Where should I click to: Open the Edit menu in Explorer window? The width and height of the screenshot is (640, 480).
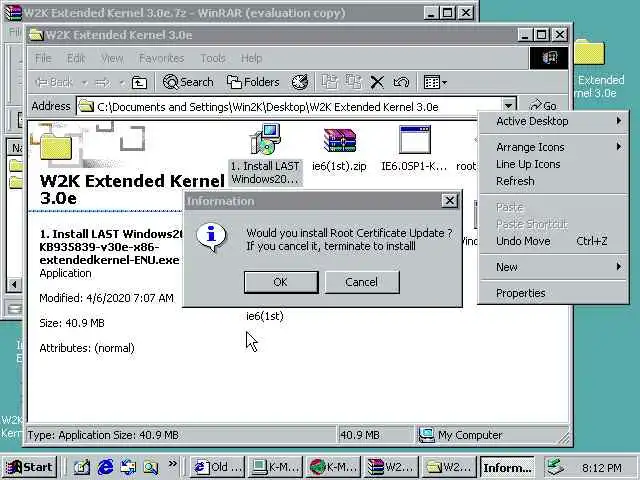click(76, 58)
